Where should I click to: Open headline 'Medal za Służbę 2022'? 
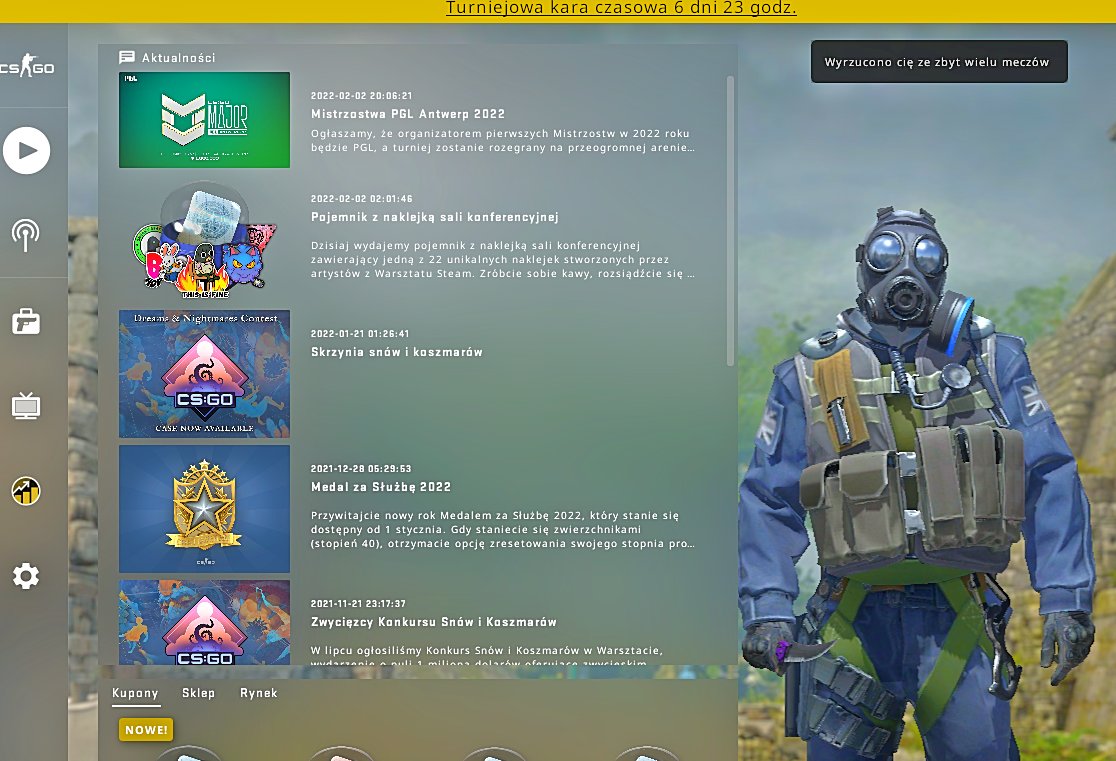(381, 487)
